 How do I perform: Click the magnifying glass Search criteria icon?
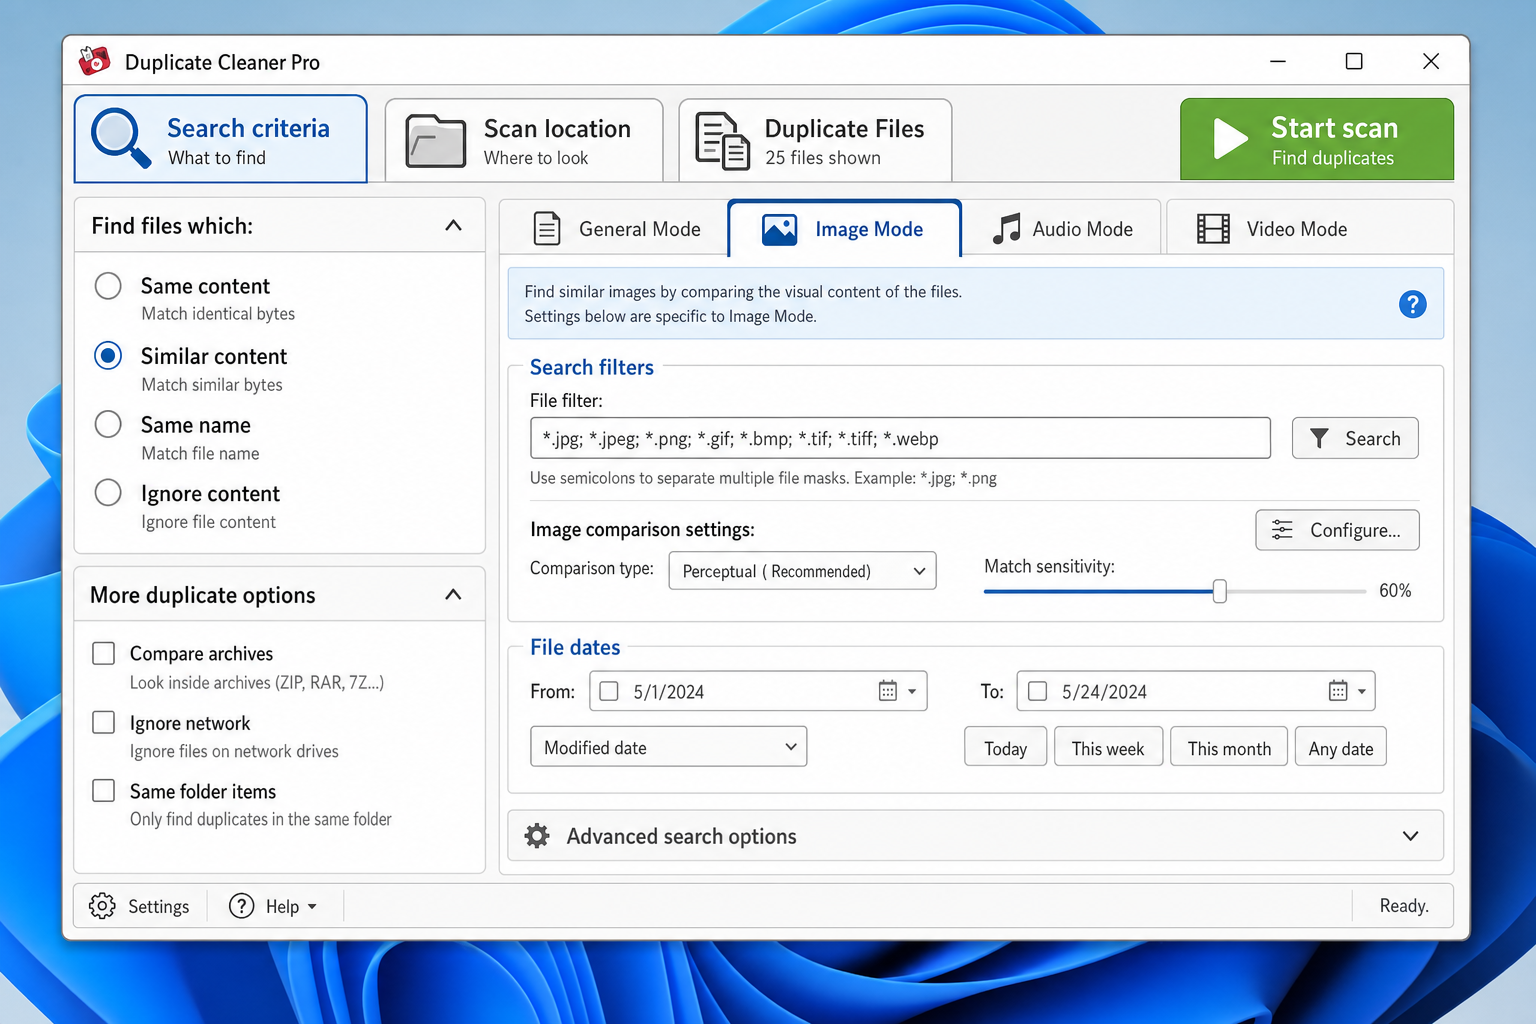pos(121,138)
